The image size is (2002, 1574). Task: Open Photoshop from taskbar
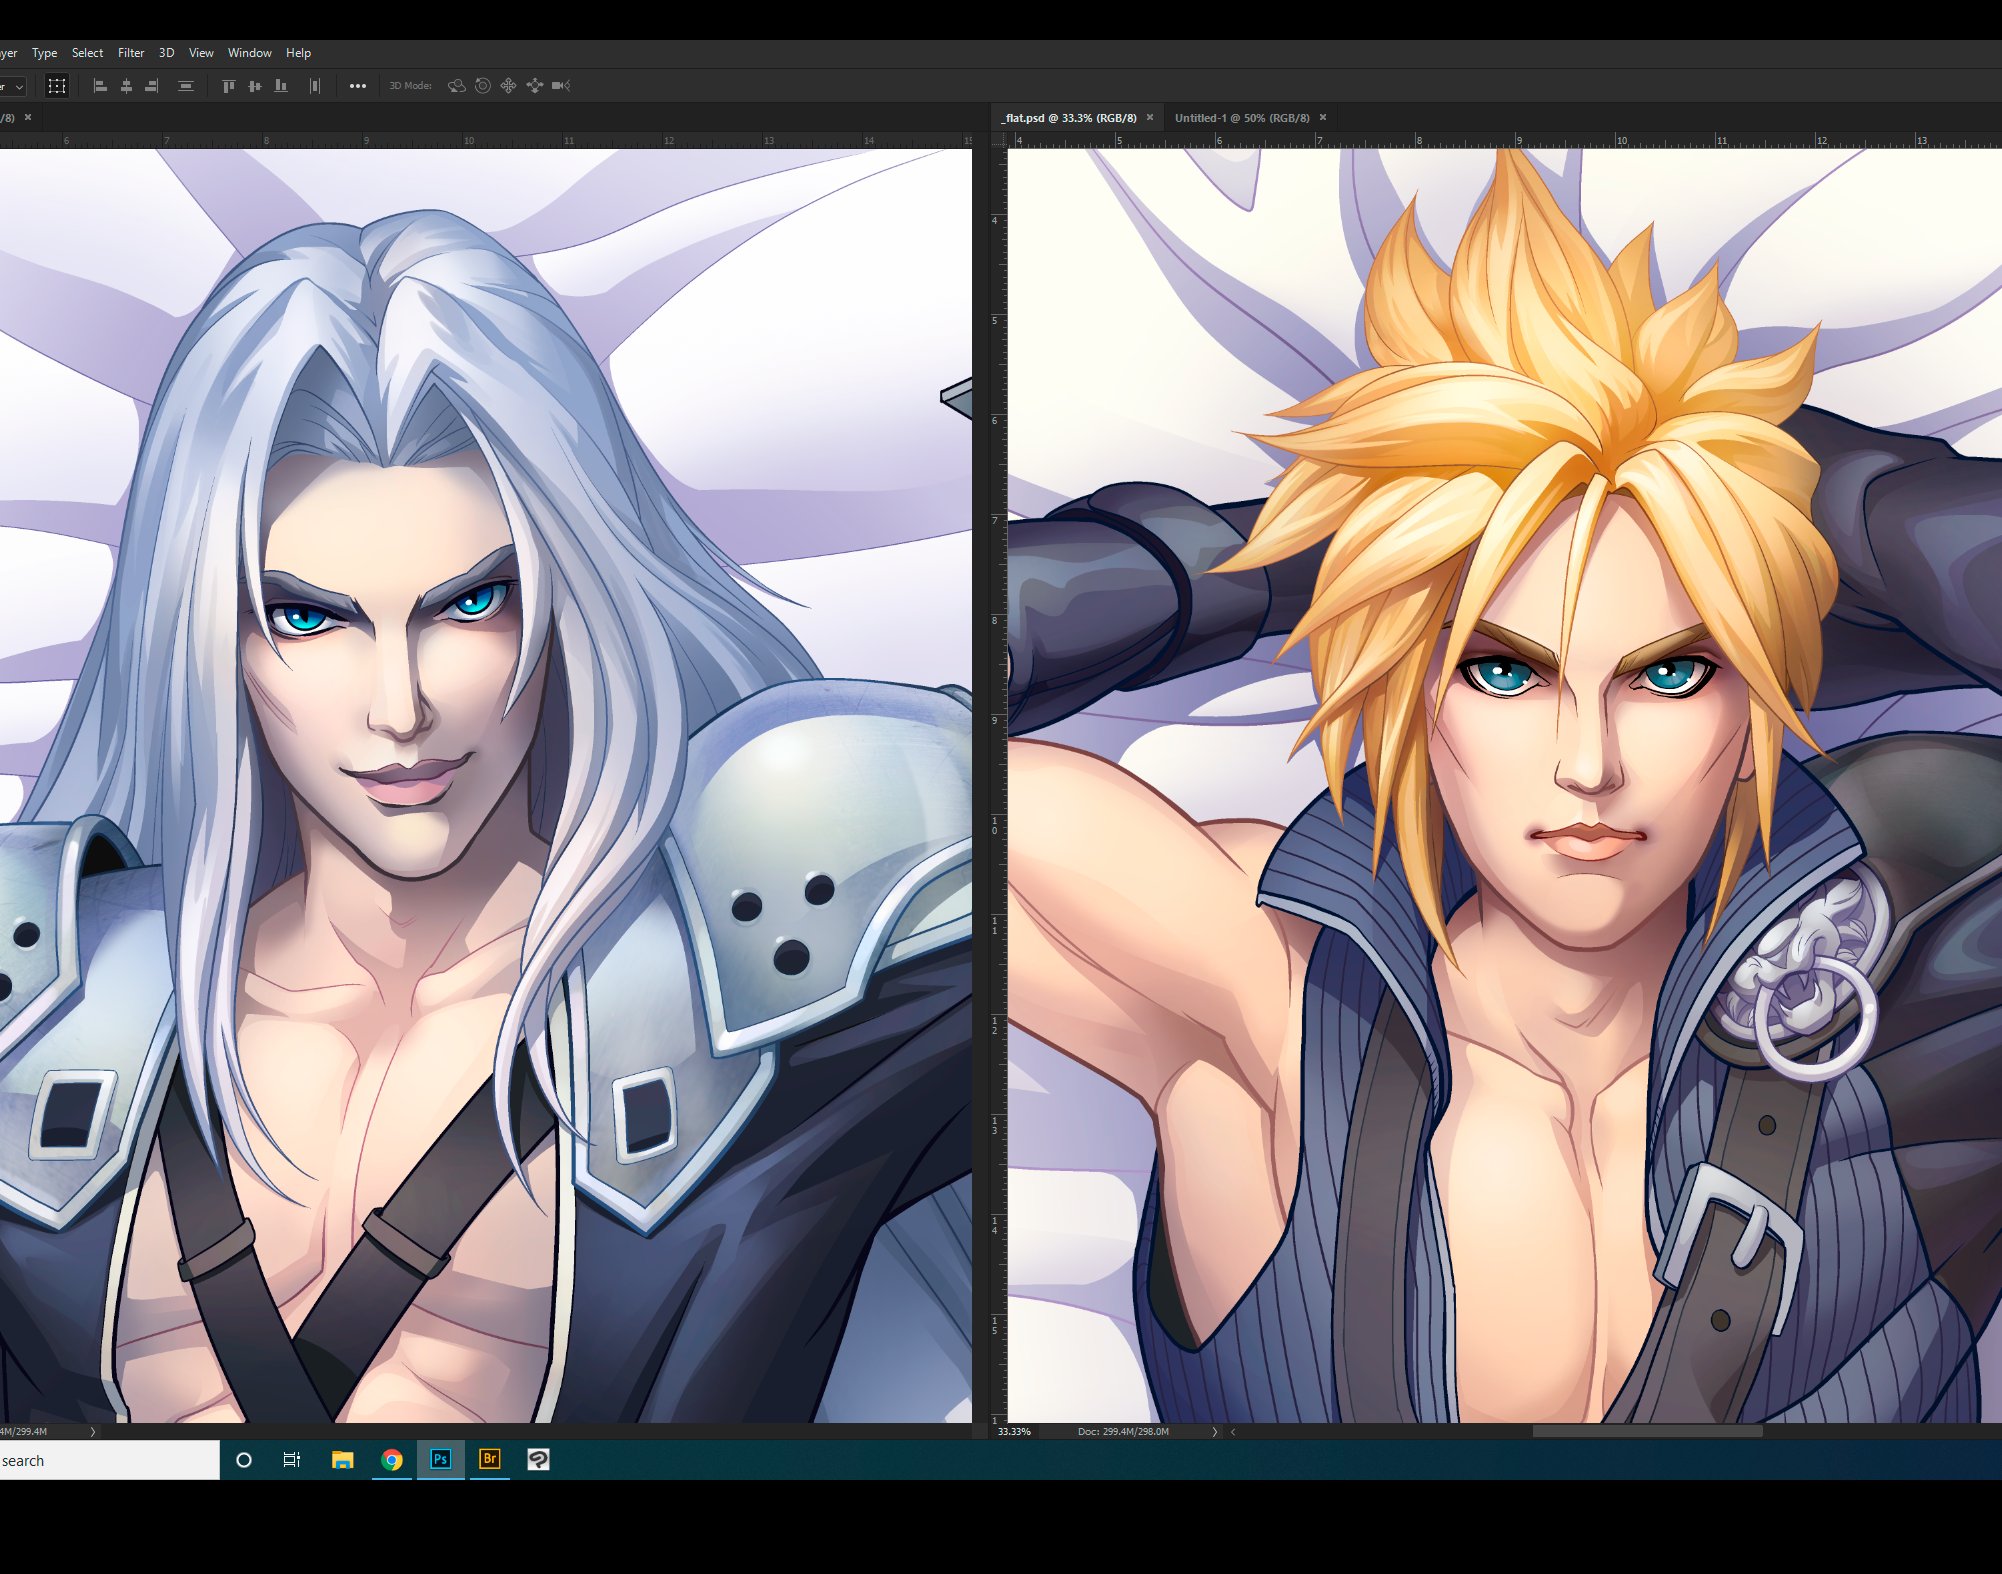point(441,1460)
